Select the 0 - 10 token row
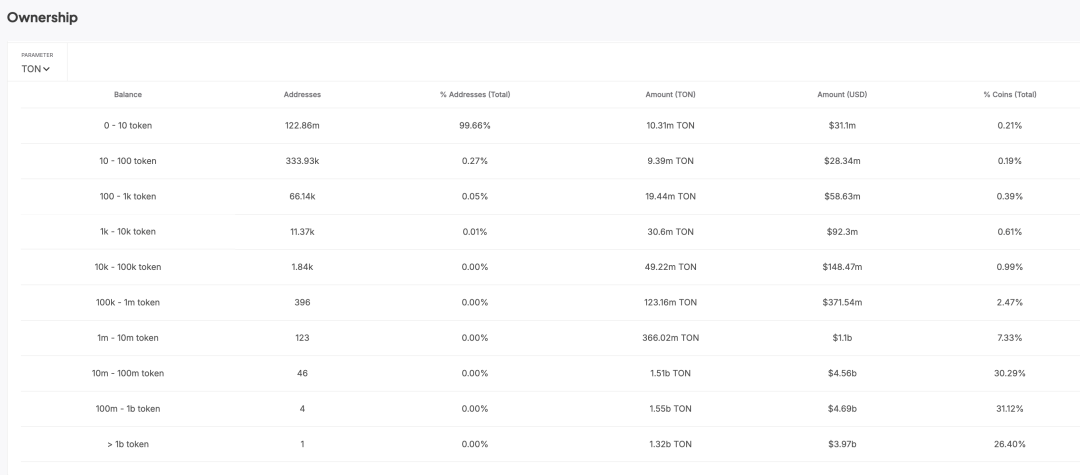This screenshot has height=475, width=1080. (127, 126)
